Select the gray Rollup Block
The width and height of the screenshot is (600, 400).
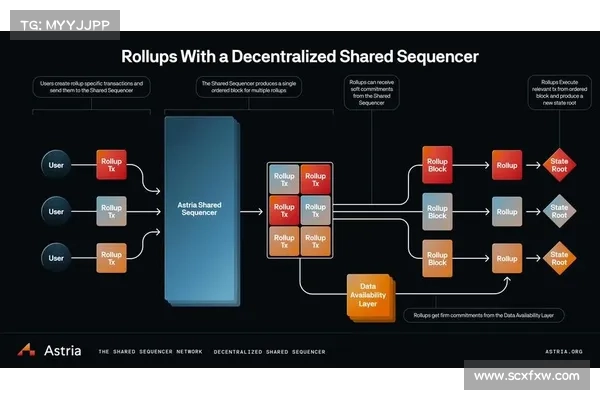coord(437,212)
